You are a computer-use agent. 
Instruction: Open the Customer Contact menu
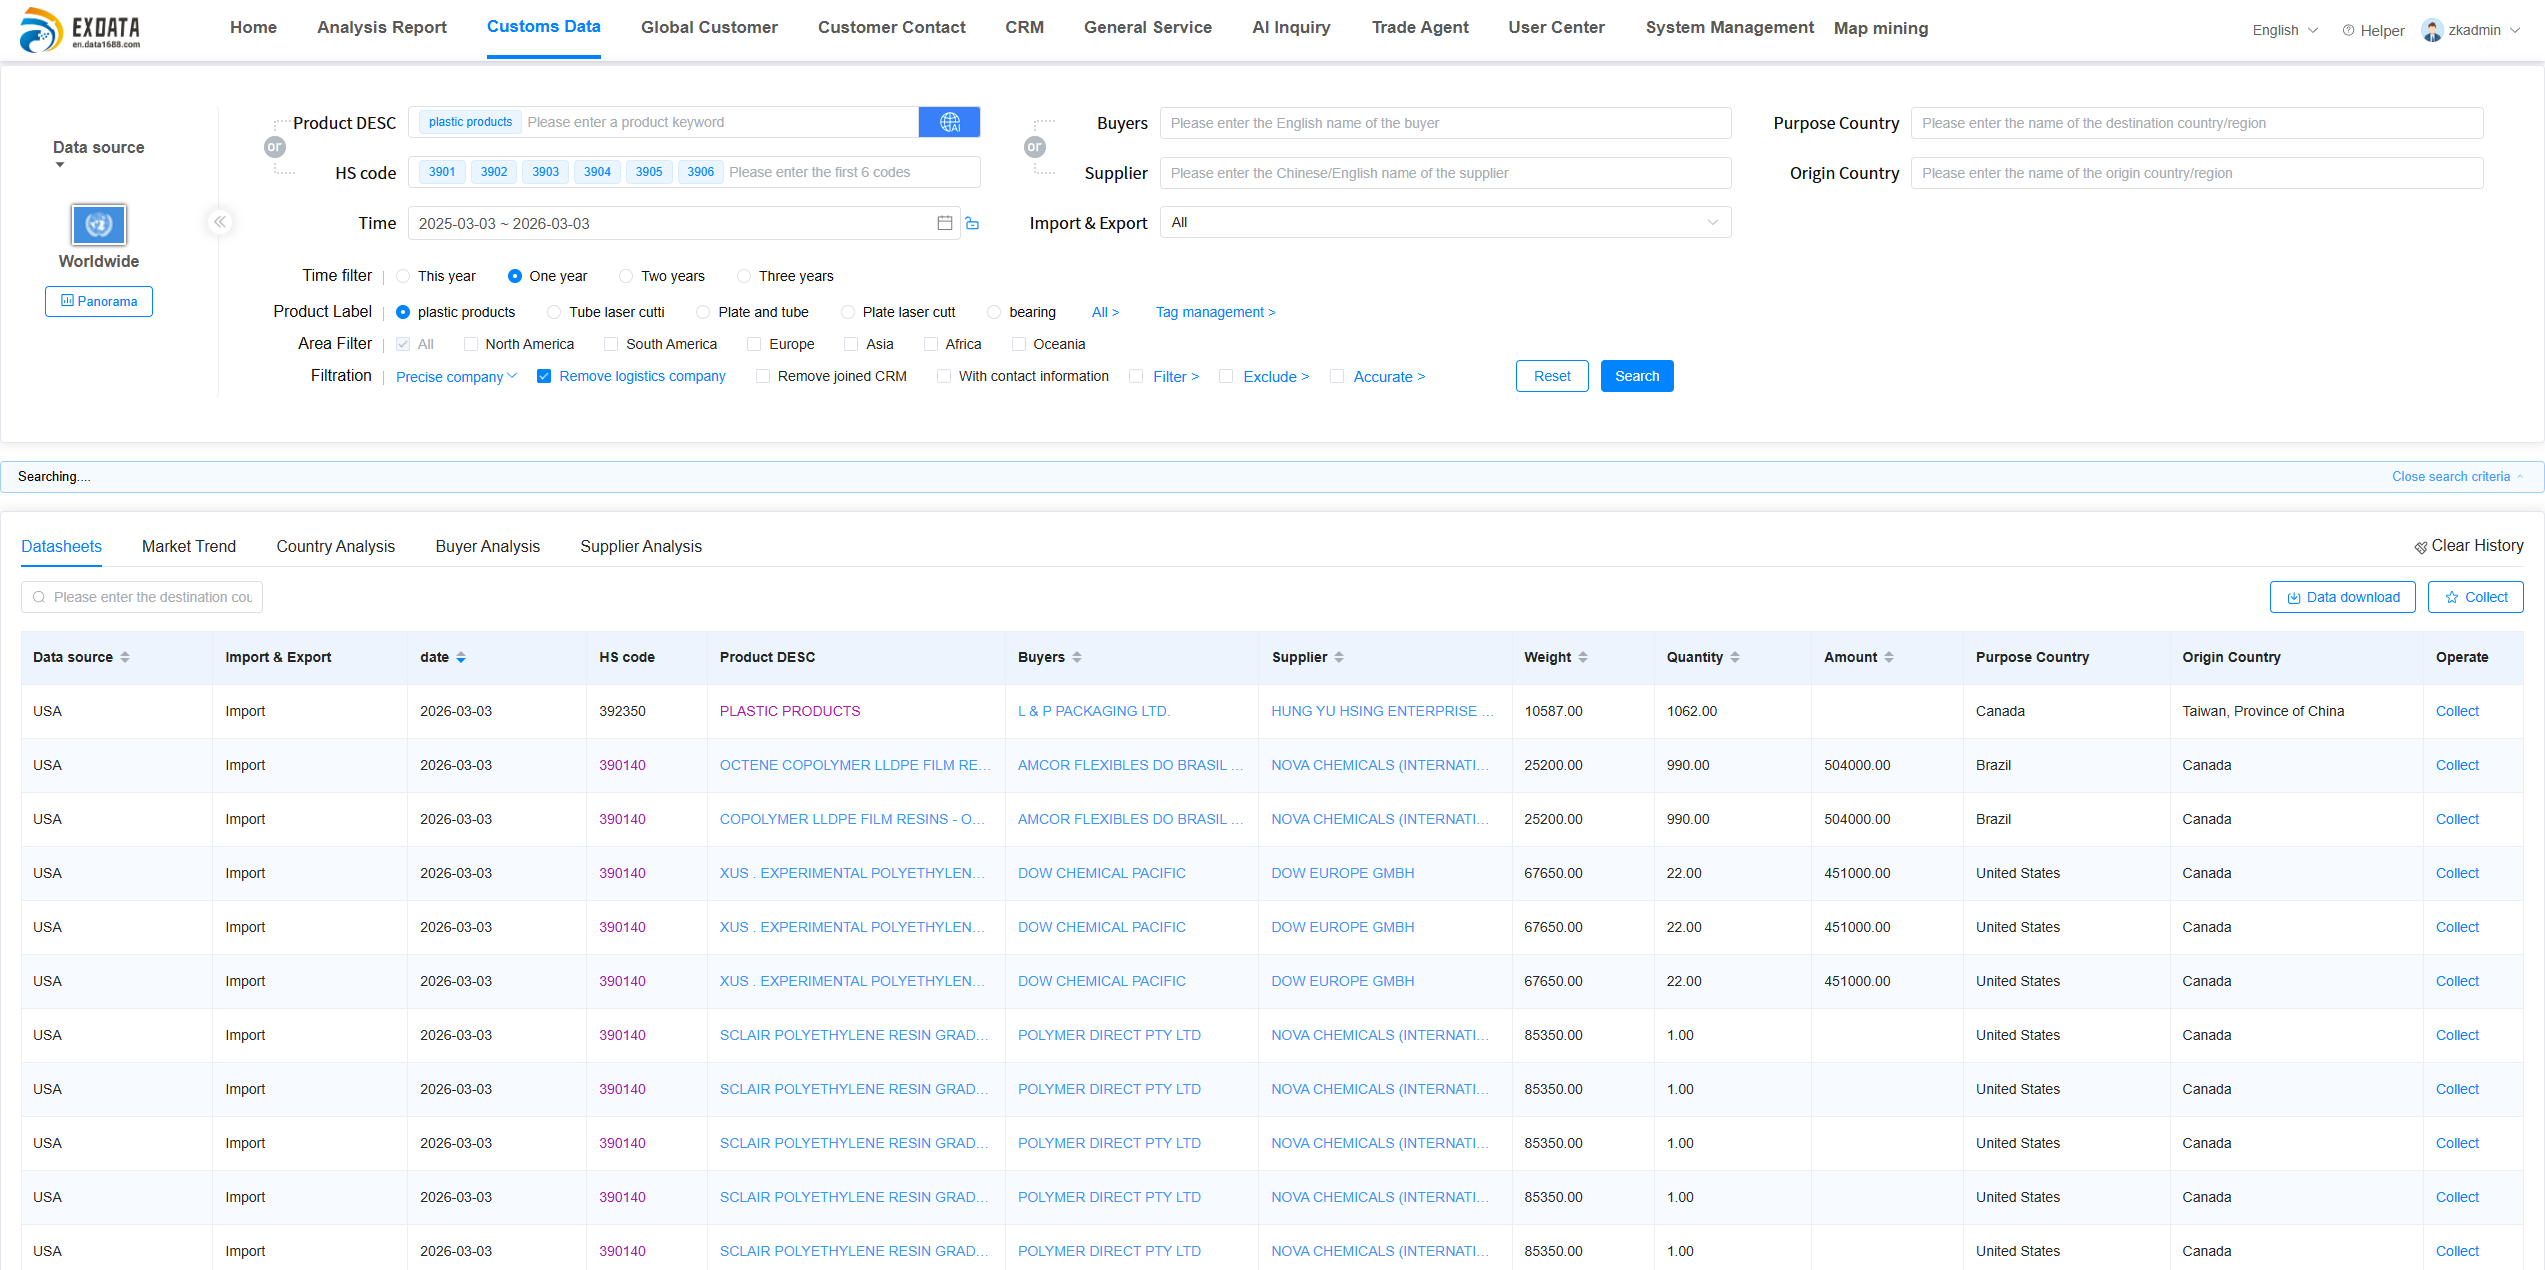(x=891, y=27)
